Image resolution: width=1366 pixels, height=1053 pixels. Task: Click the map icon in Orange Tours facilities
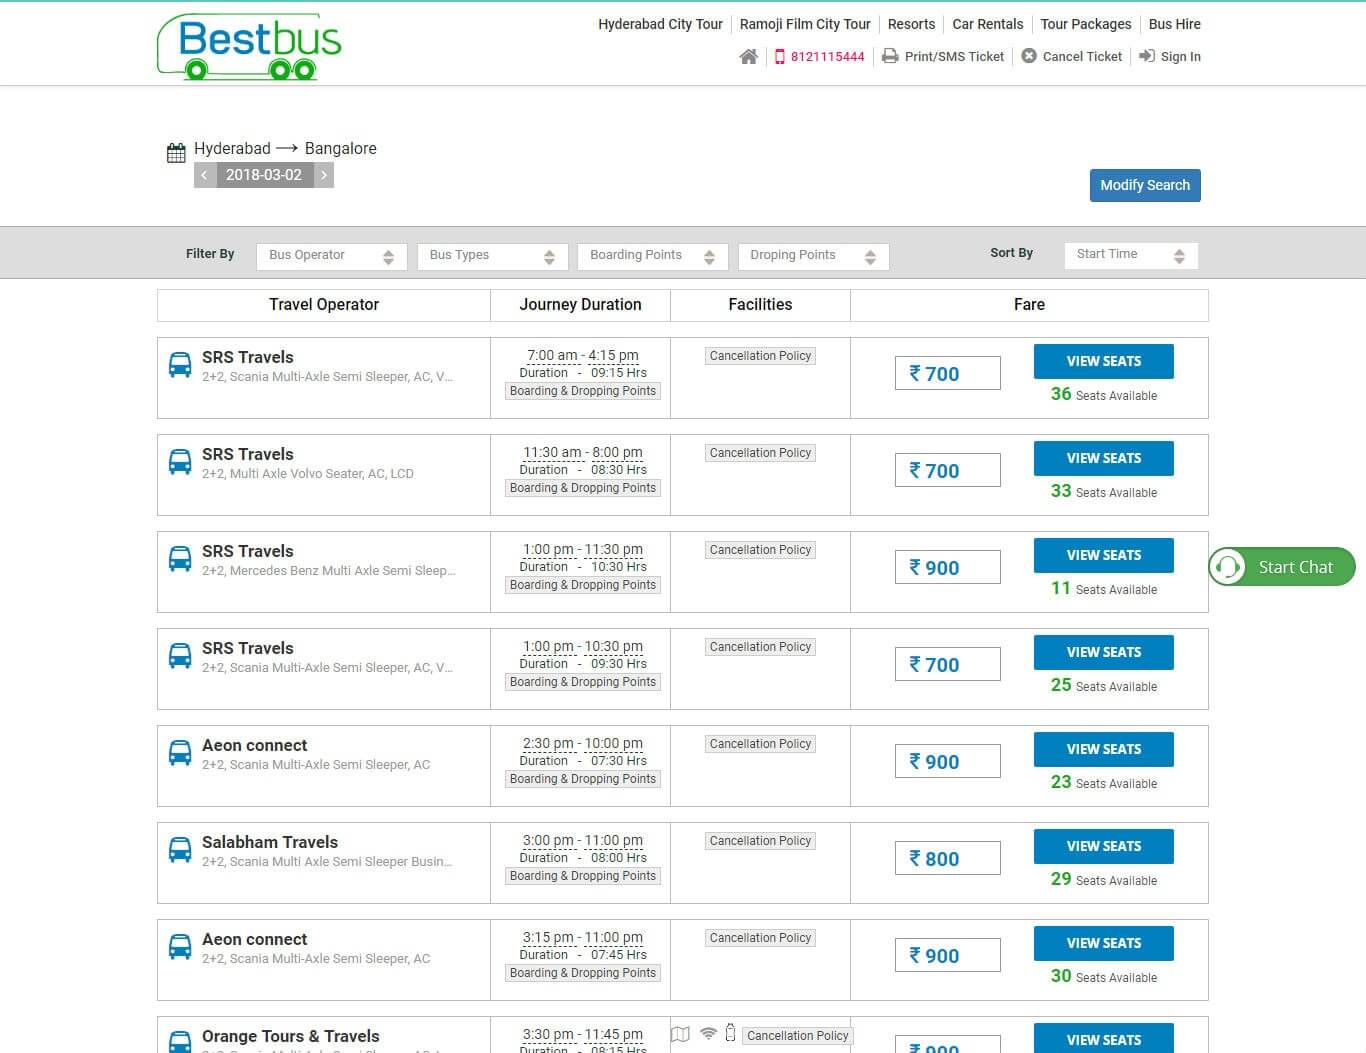pos(680,1034)
